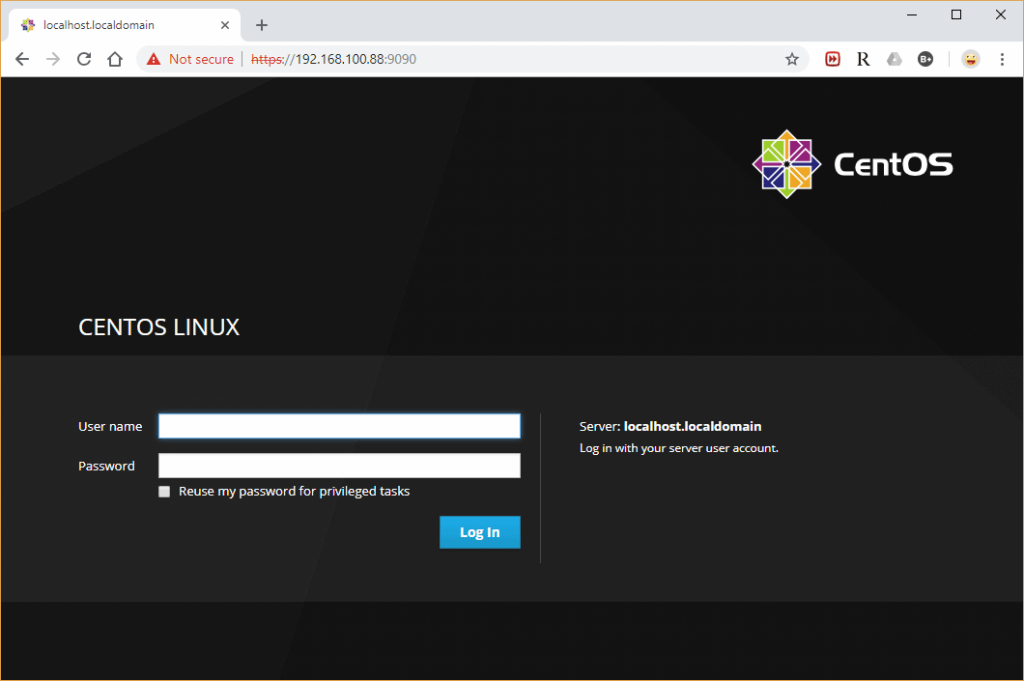Open the red fast-forward extension icon
Screen dimensions: 1024x681
[x=833, y=59]
